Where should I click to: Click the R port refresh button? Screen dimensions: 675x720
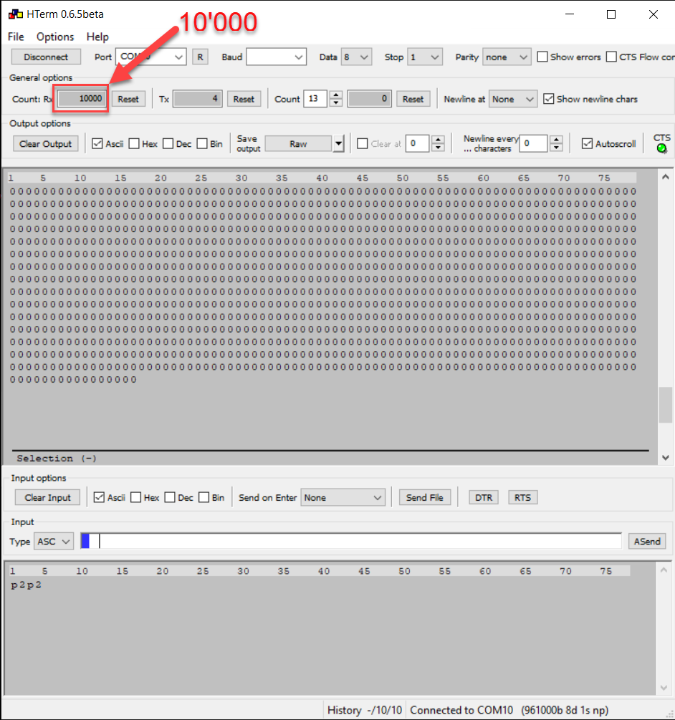tap(200, 57)
